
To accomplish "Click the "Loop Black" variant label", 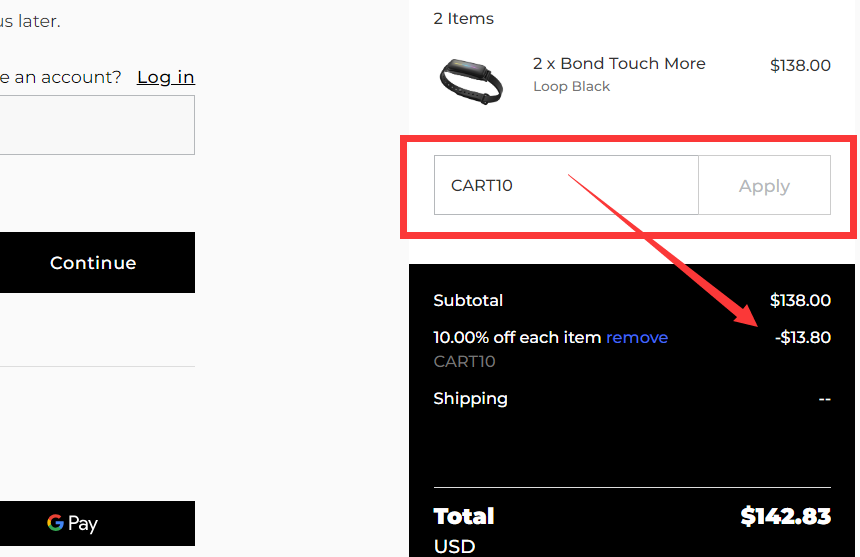I will [571, 86].
